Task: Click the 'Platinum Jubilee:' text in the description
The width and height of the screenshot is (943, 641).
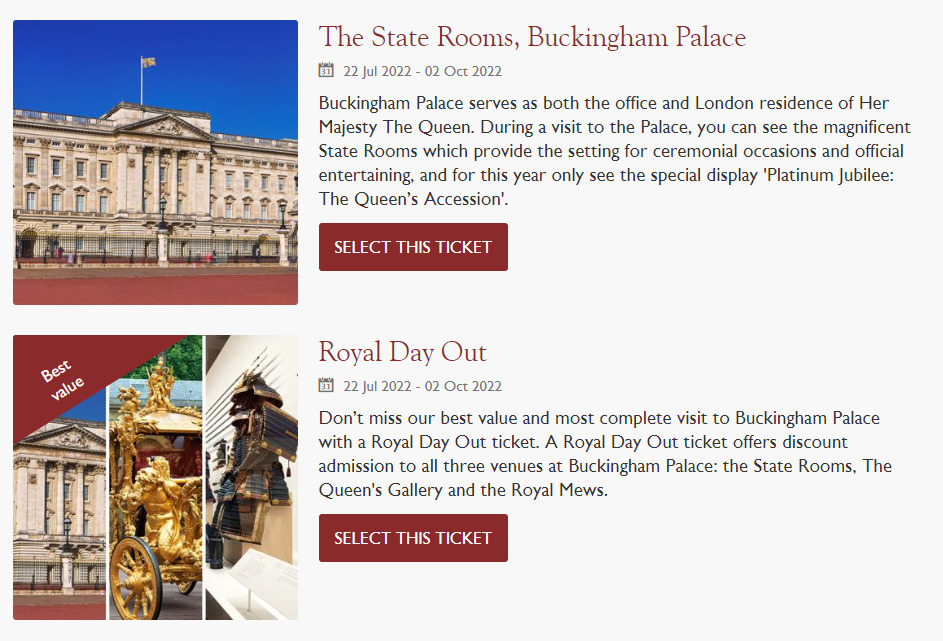Action: [828, 175]
